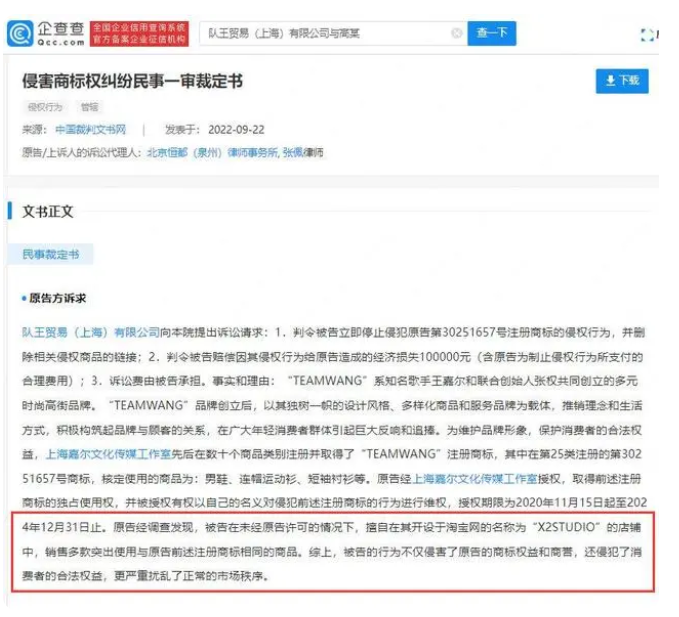Click the 文书正文 section heading
This screenshot has height=617, width=679.
point(48,212)
